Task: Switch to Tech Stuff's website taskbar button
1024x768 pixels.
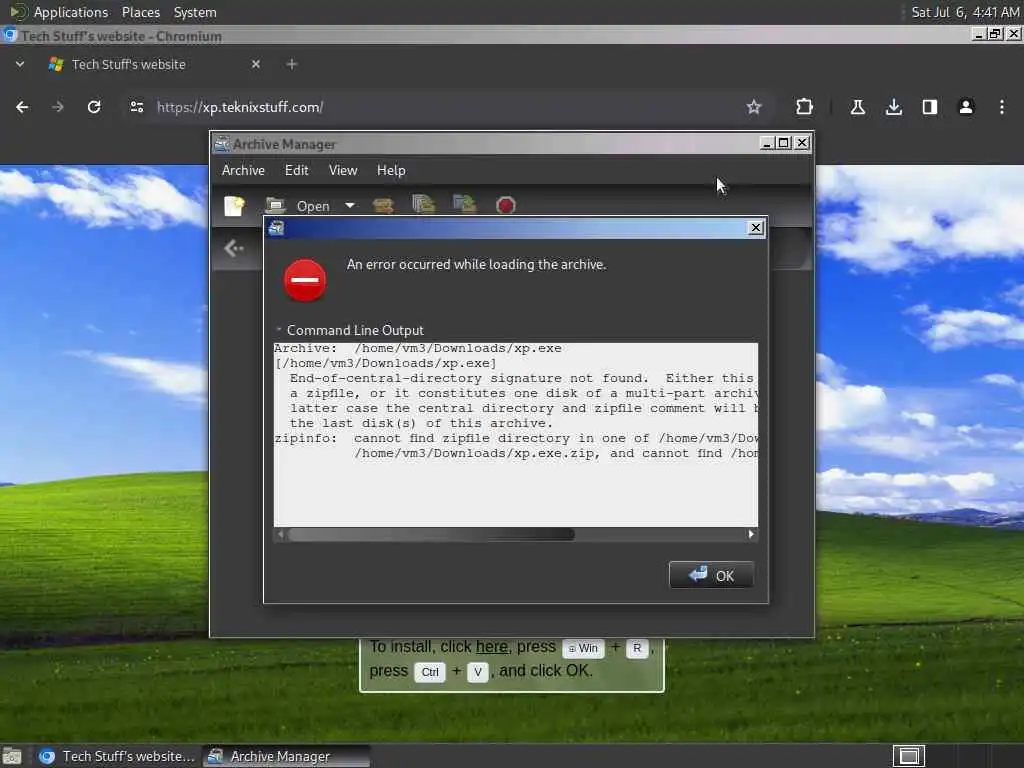Action: point(116,756)
